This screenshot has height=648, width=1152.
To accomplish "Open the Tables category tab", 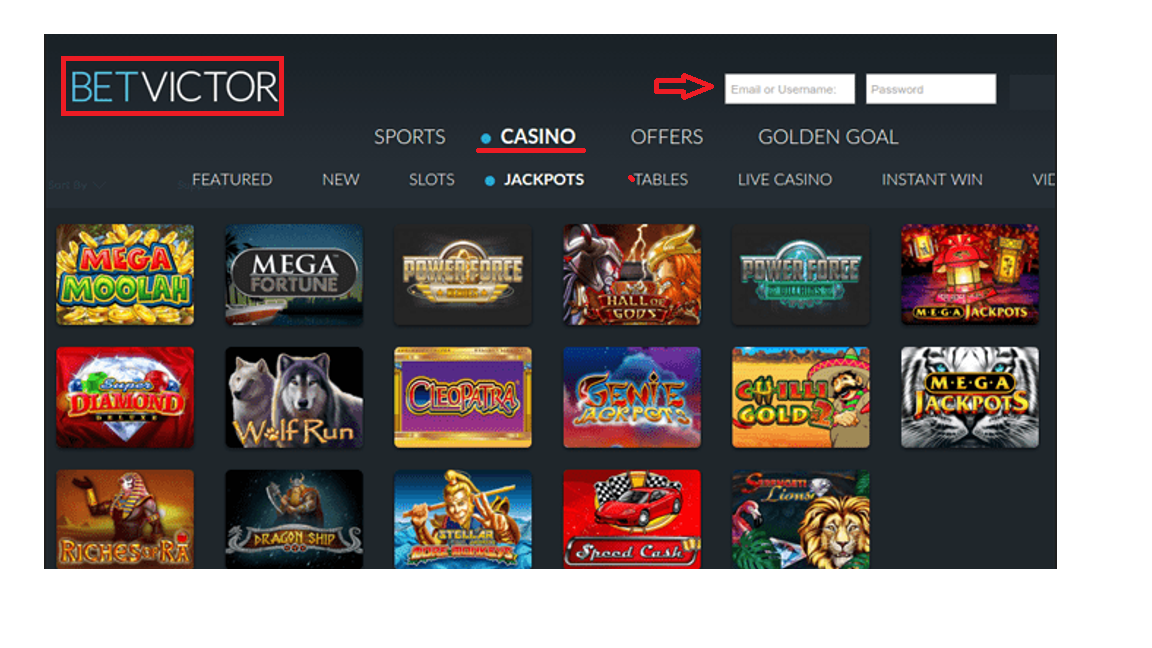I will [x=660, y=179].
